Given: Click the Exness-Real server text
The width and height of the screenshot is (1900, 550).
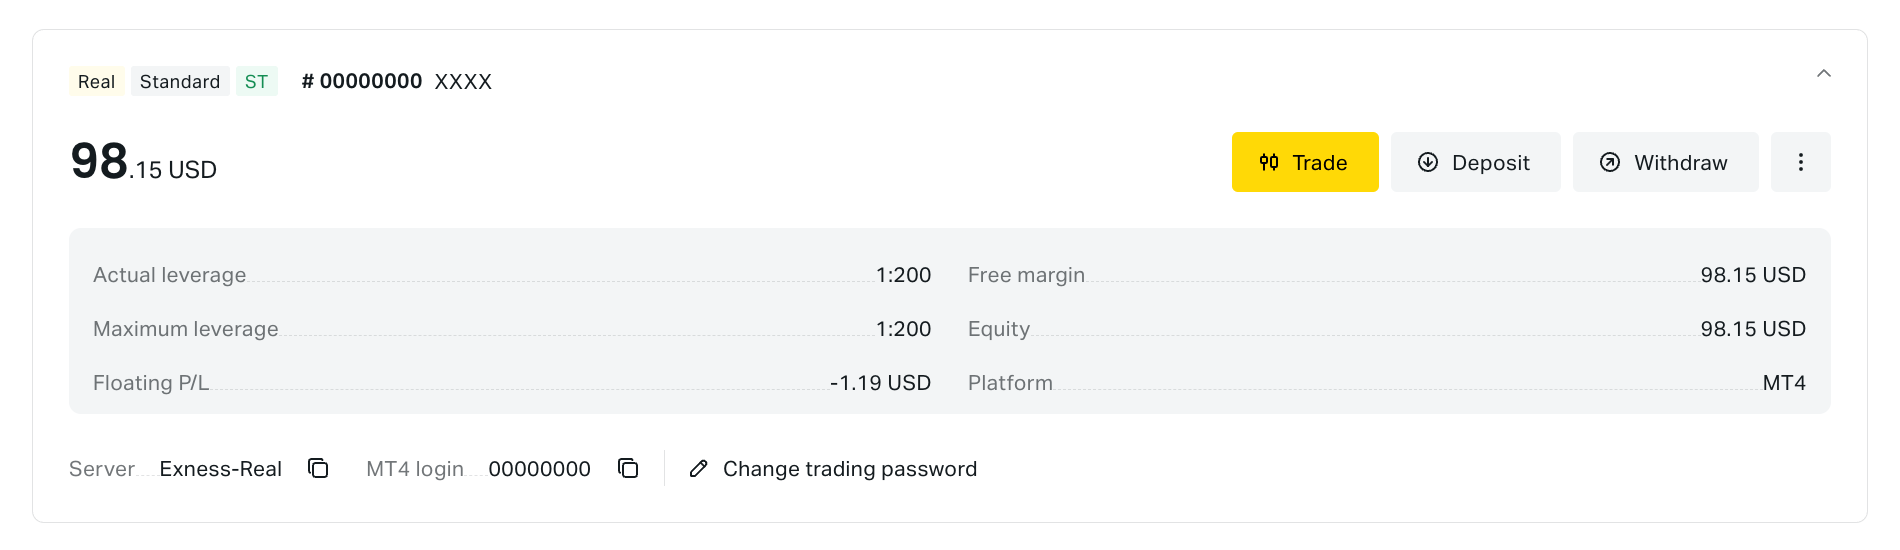Looking at the screenshot, I should coord(220,469).
